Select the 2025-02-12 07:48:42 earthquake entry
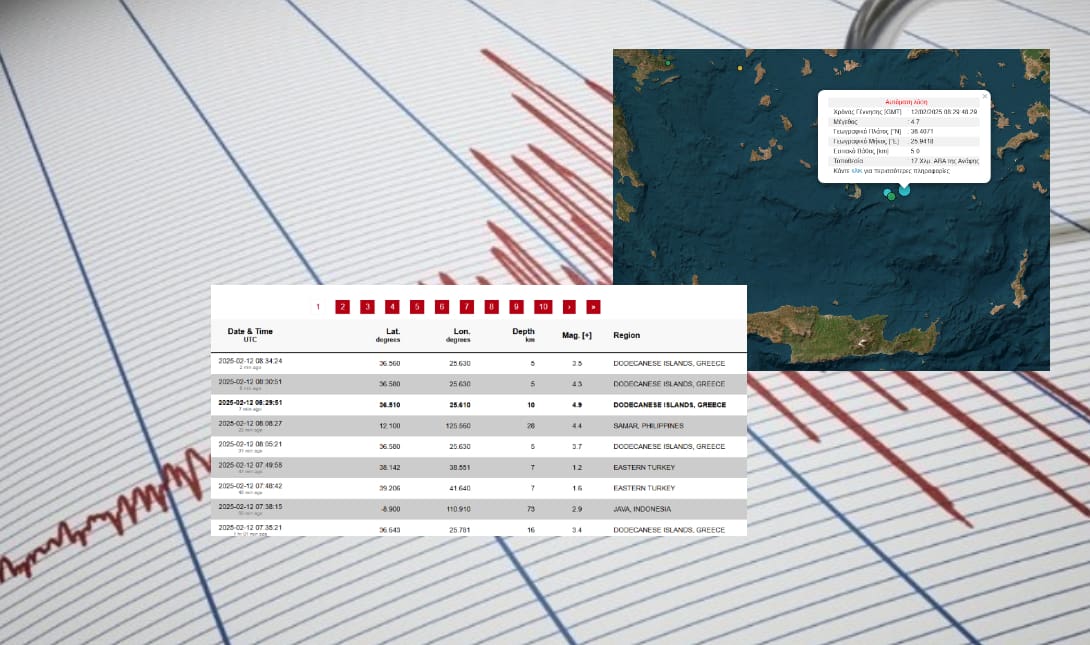Image resolution: width=1090 pixels, height=645 pixels. [478, 489]
